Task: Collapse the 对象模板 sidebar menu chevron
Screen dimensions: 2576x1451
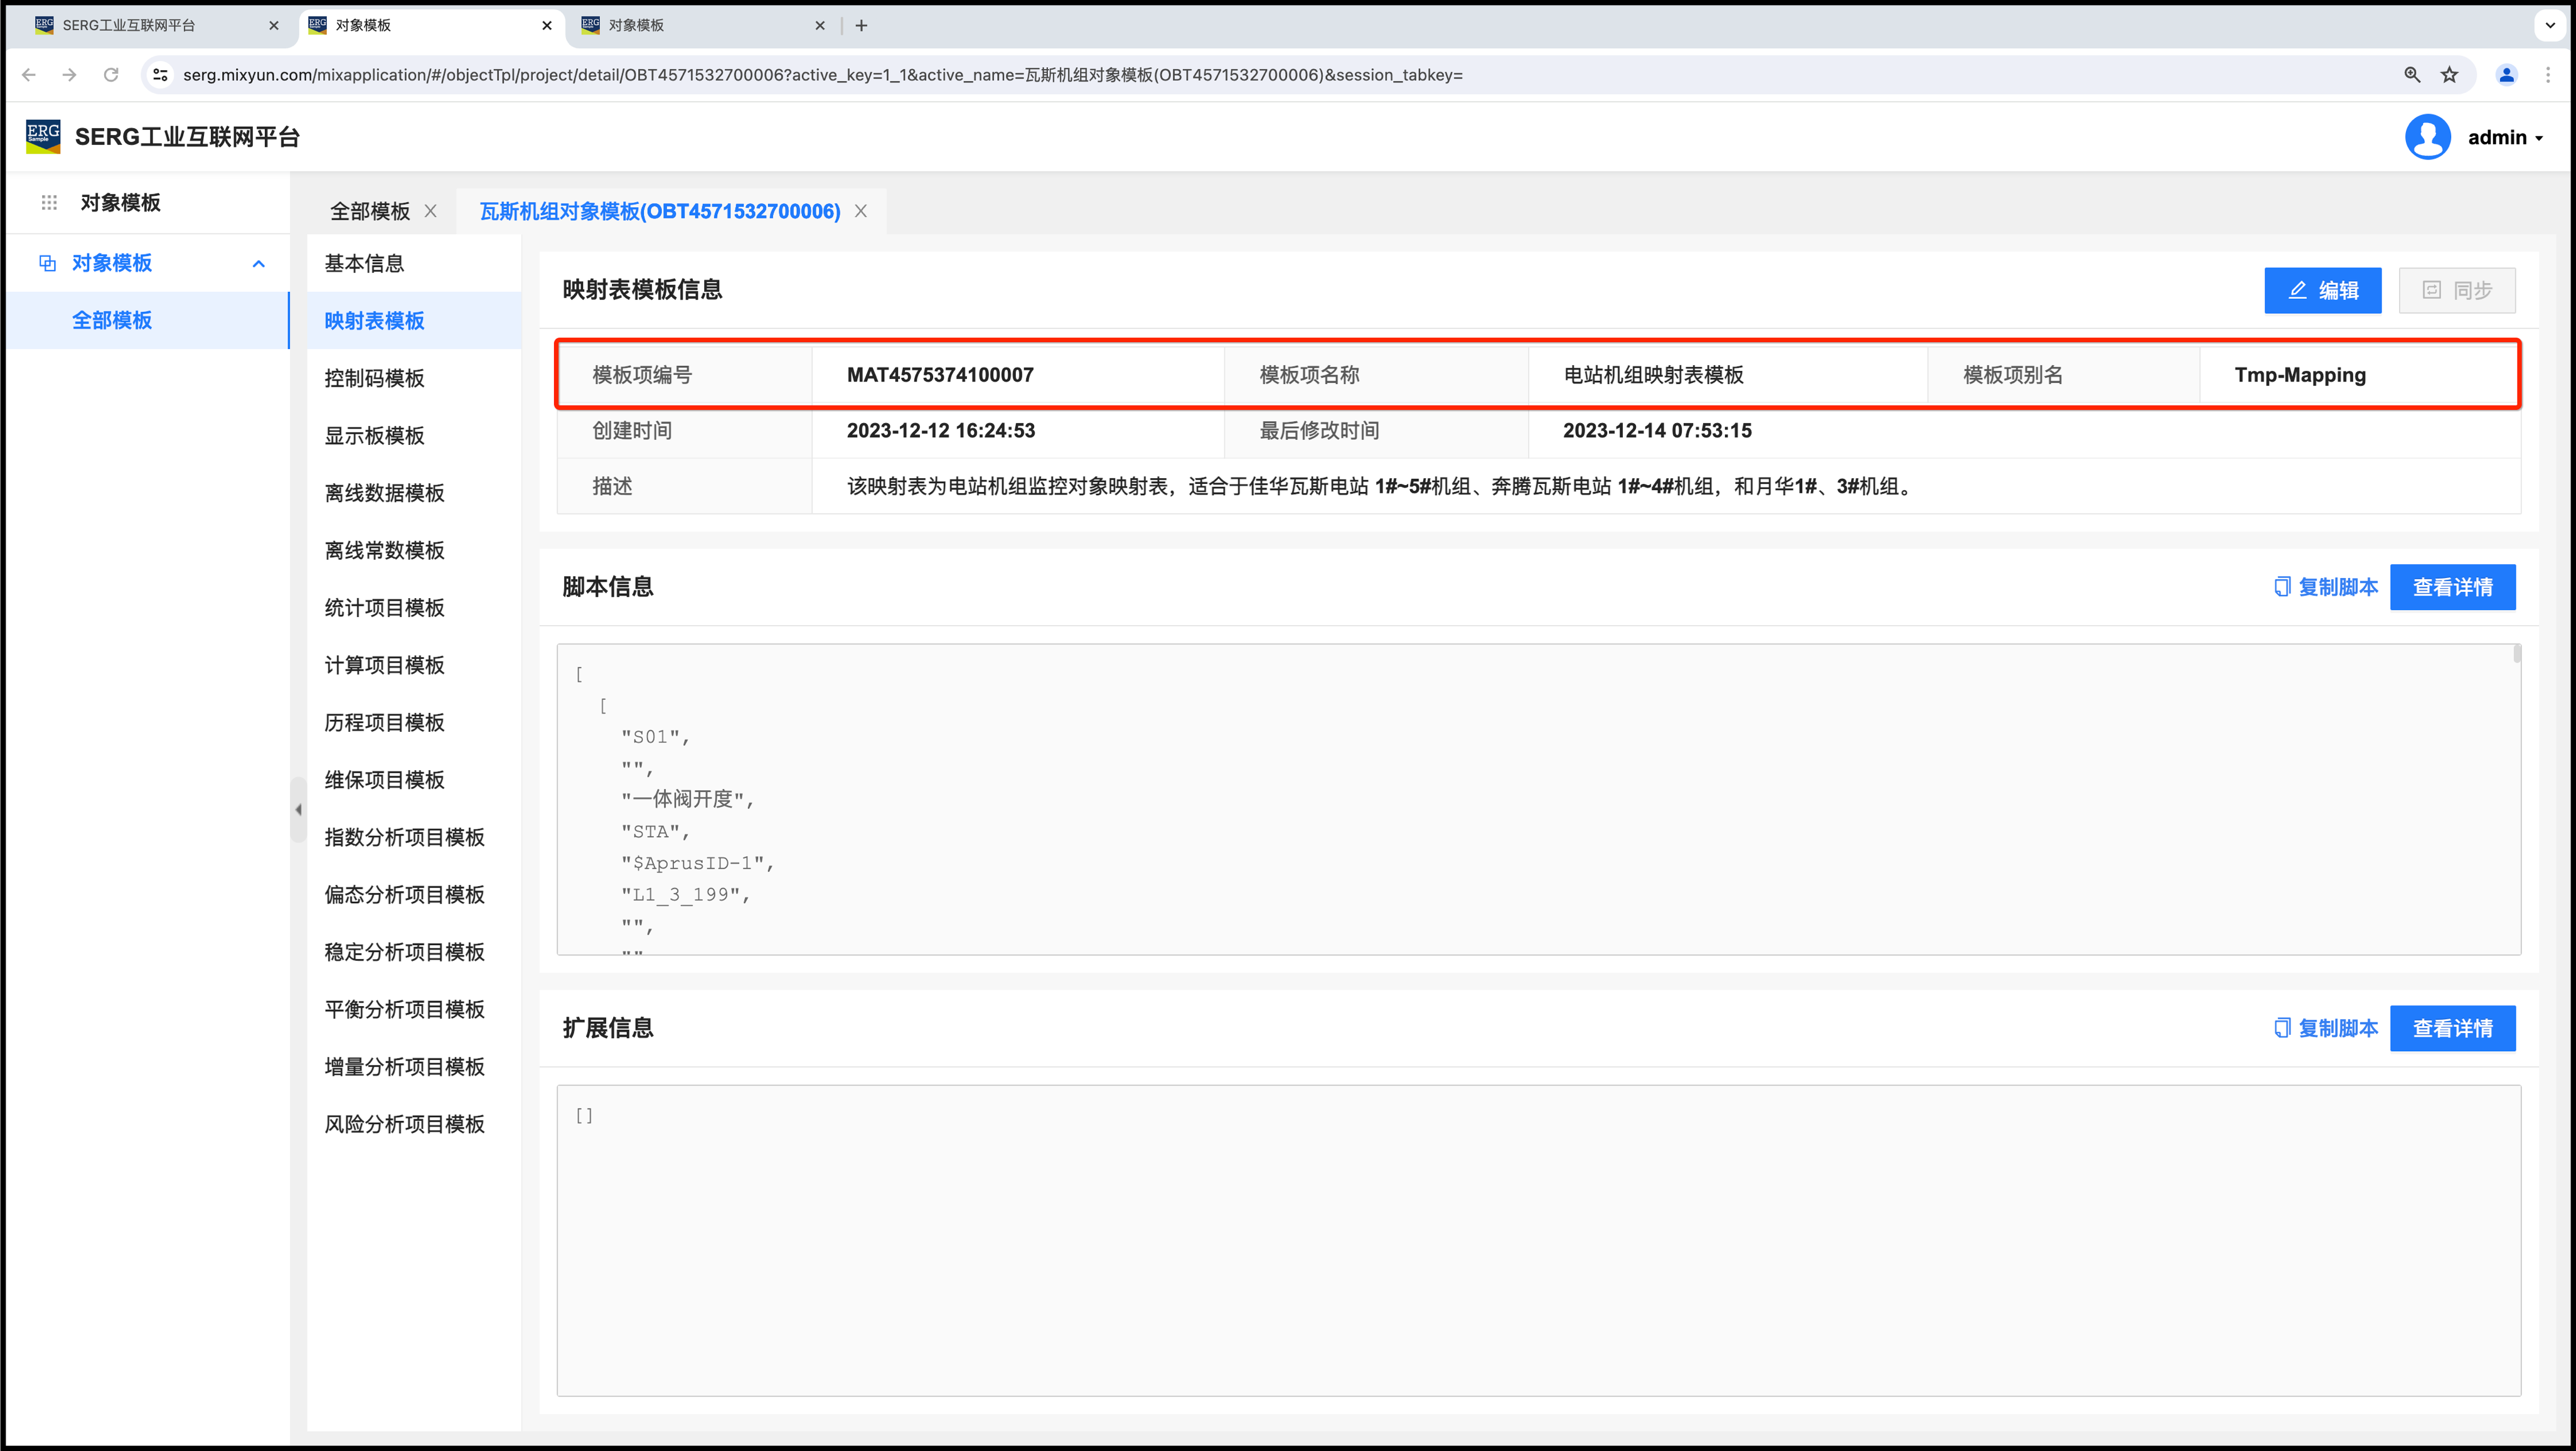Action: point(259,264)
